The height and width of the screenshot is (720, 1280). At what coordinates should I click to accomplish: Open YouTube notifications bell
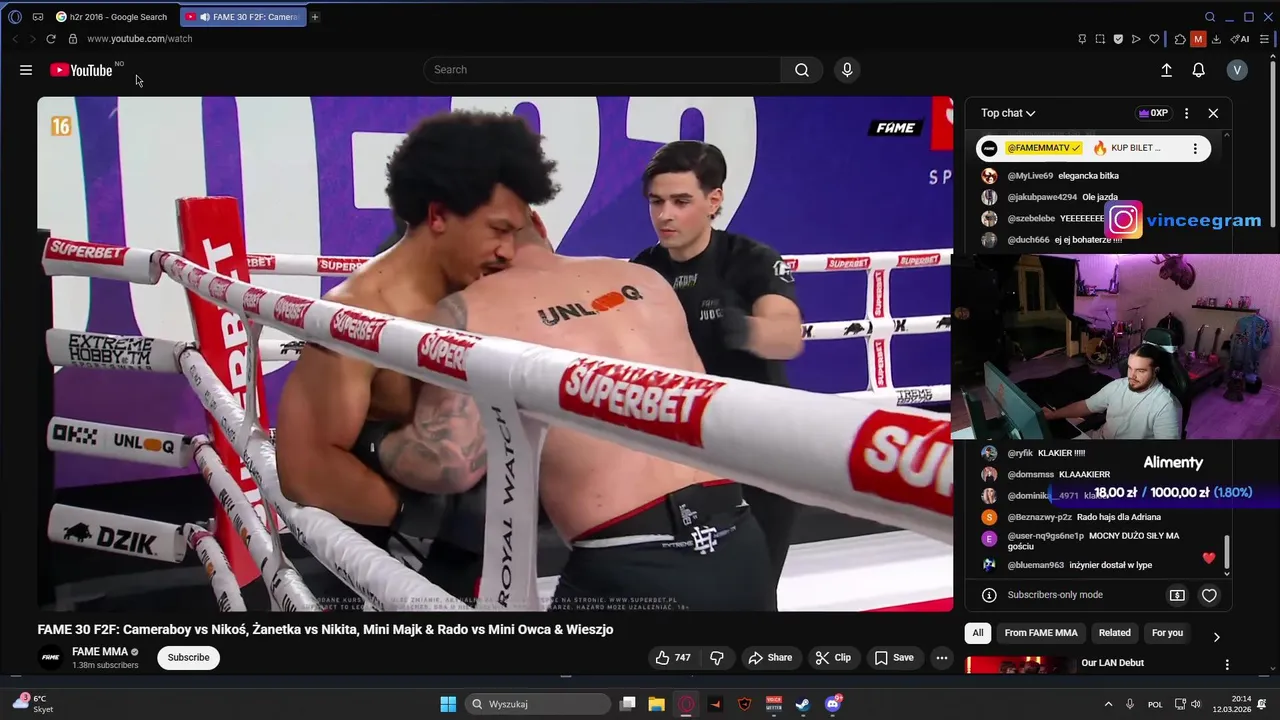click(x=1198, y=70)
